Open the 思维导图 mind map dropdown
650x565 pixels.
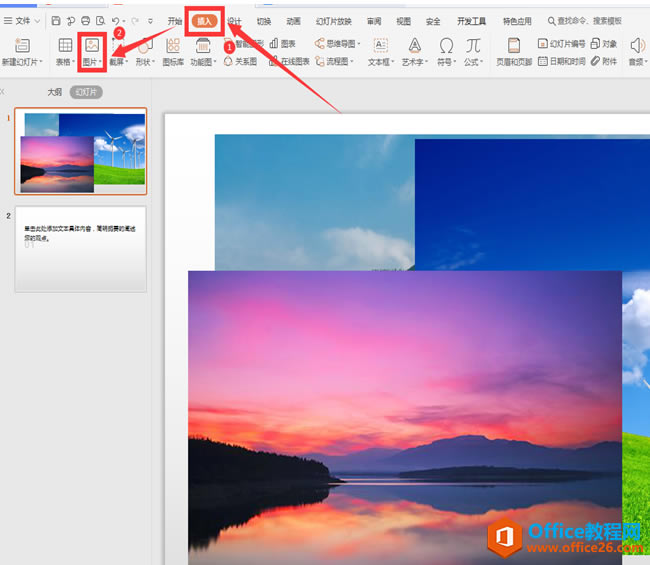pos(337,44)
